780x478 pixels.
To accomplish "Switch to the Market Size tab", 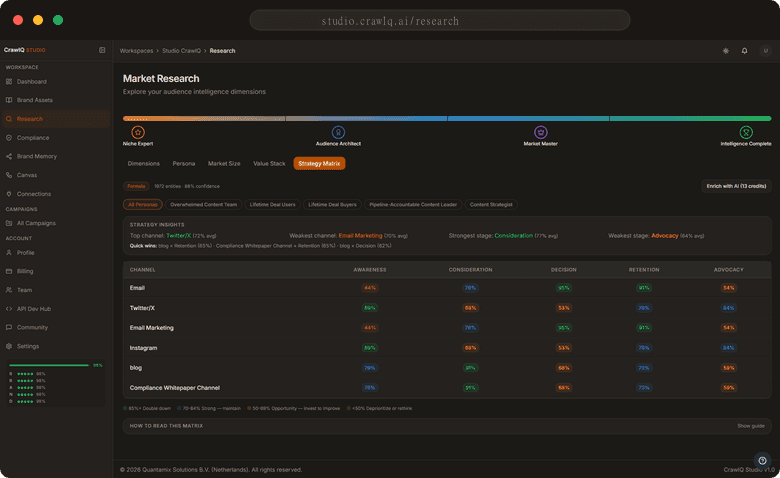I will tap(224, 163).
